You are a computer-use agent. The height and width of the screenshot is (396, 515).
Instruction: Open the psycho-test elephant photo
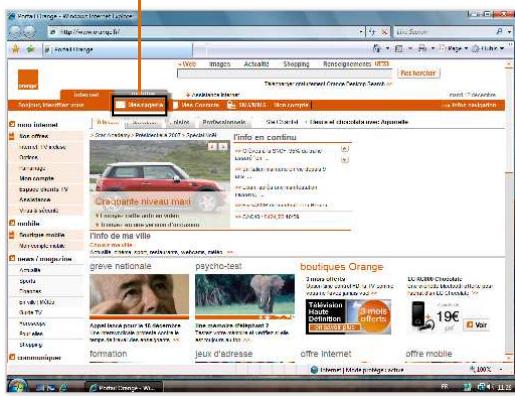tap(245, 294)
